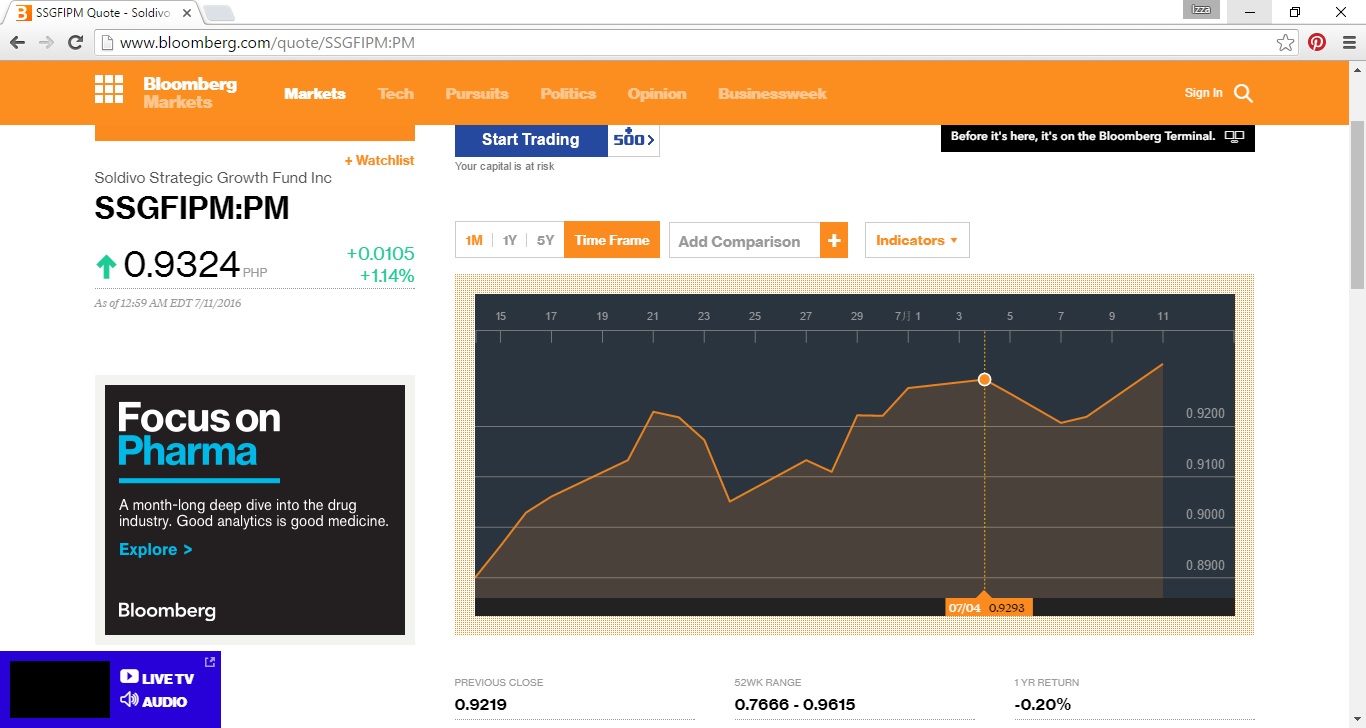Open the Businessweek section
Screen dimensions: 1366x728
pos(772,93)
